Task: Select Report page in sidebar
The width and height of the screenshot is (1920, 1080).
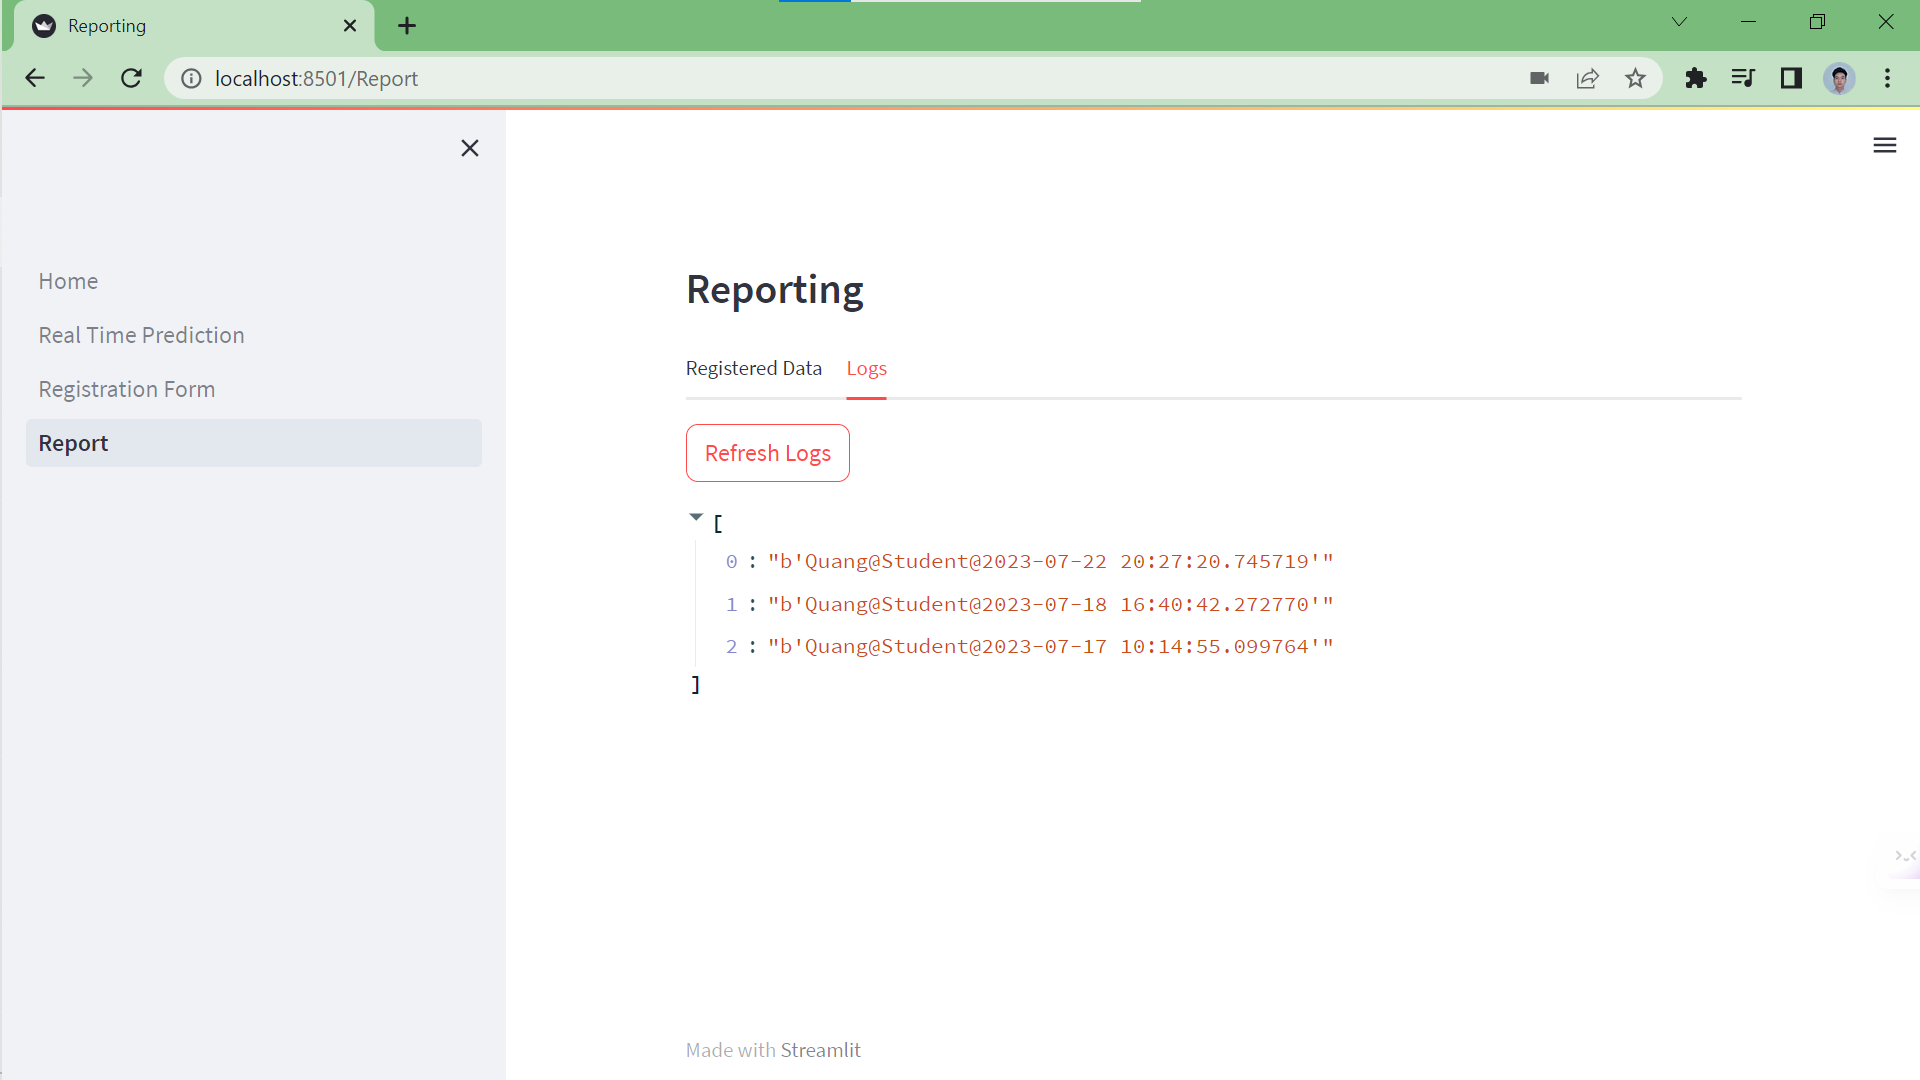Action: 253,443
